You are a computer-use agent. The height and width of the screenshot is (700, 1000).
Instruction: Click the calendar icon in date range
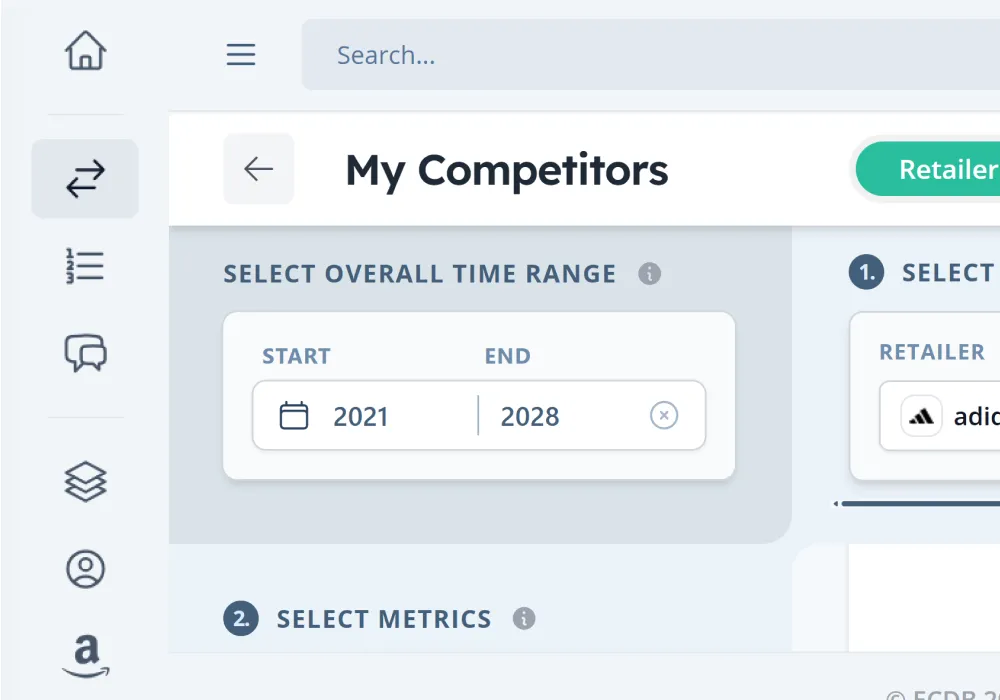[293, 415]
